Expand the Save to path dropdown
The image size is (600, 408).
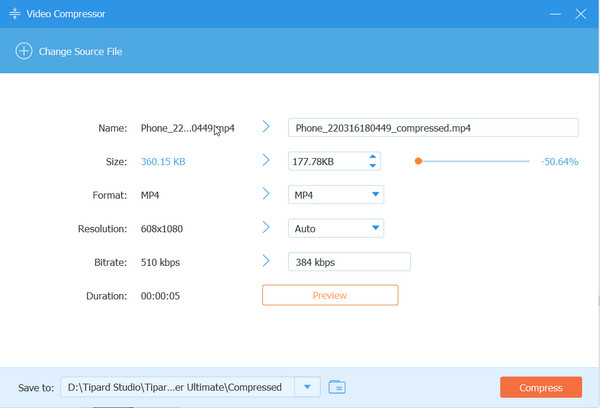tap(308, 387)
